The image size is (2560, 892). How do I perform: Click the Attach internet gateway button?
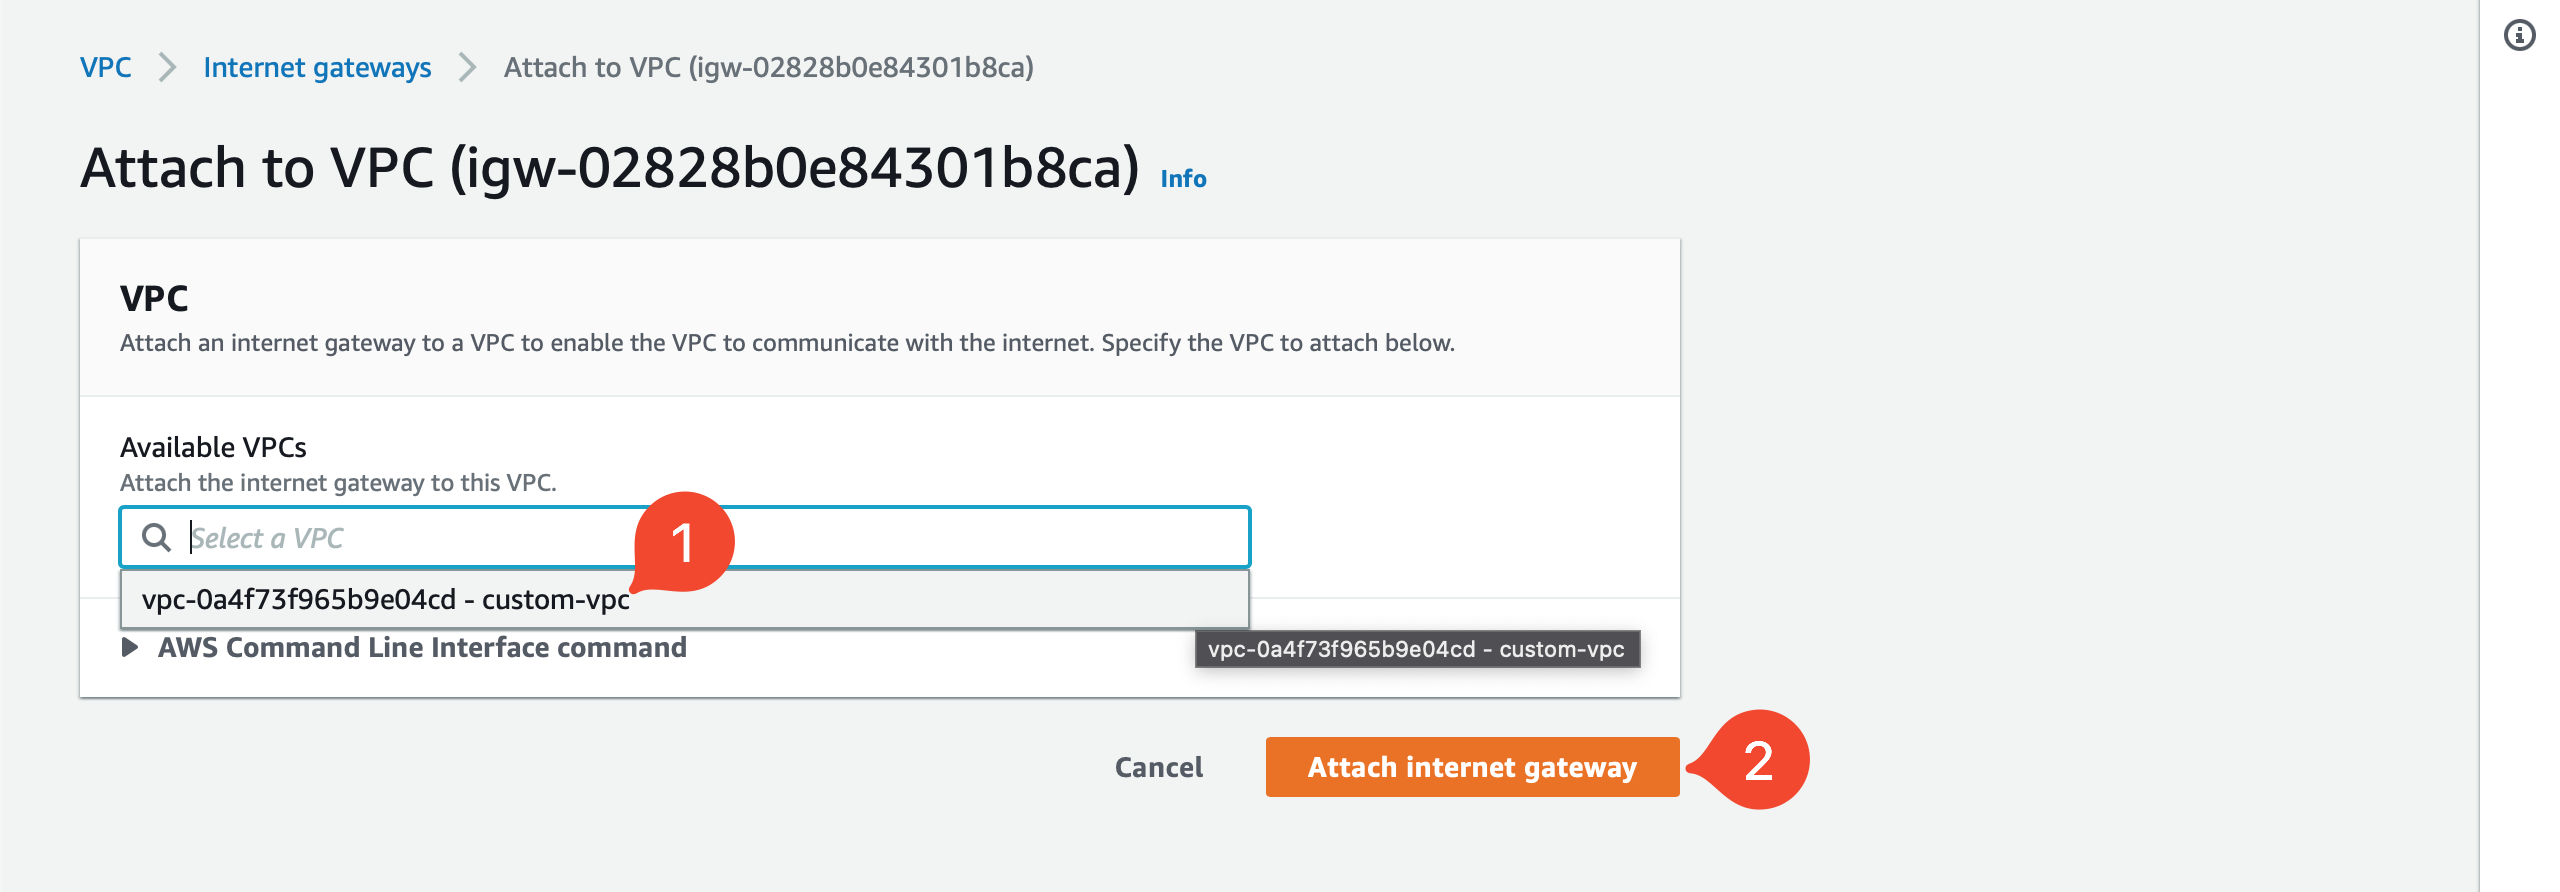tap(1470, 767)
